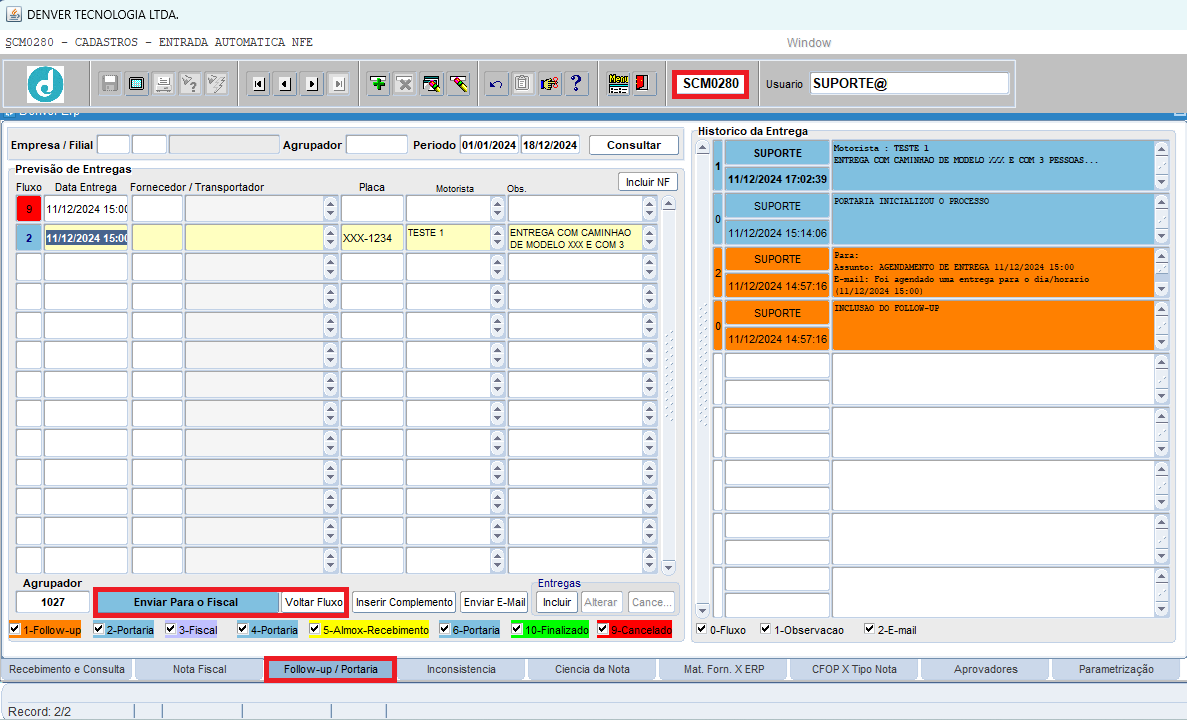This screenshot has height=720, width=1187.
Task: Click the Execute Query lightning icon
Action: [217, 83]
